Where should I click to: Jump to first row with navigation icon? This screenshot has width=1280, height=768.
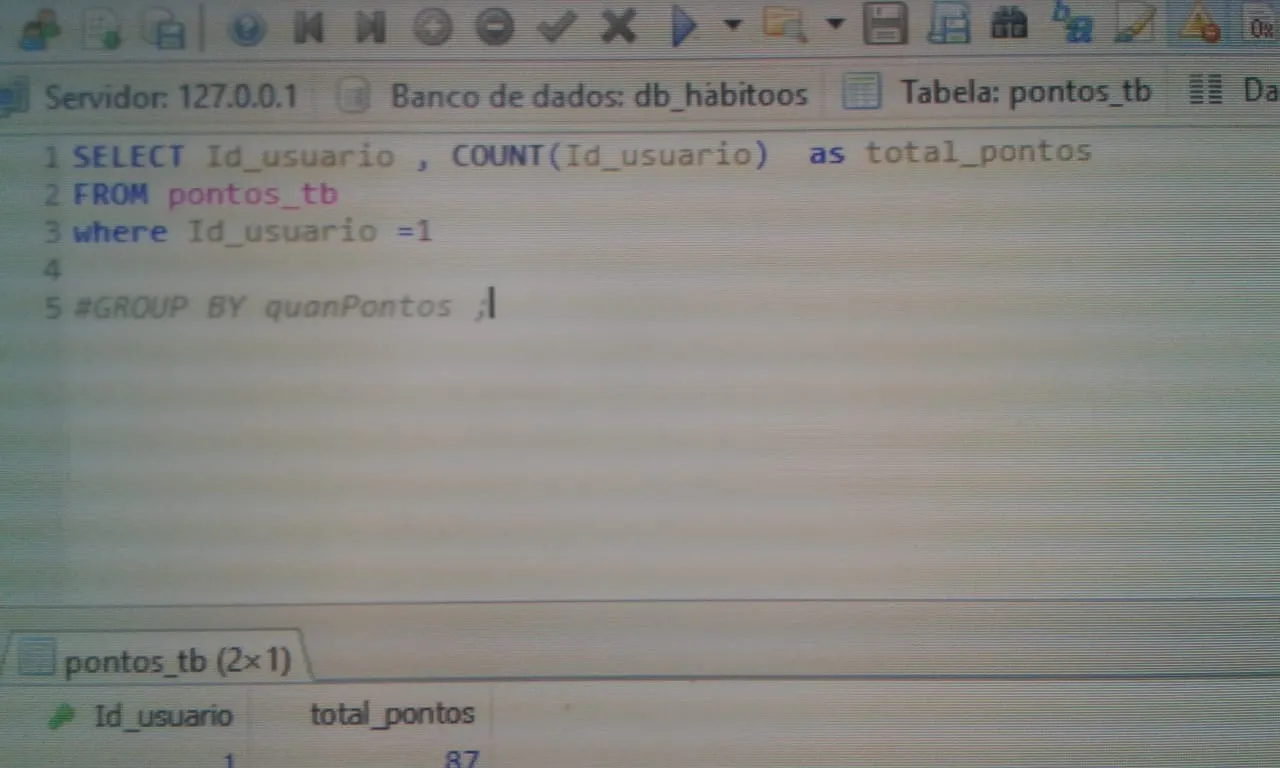tap(308, 27)
